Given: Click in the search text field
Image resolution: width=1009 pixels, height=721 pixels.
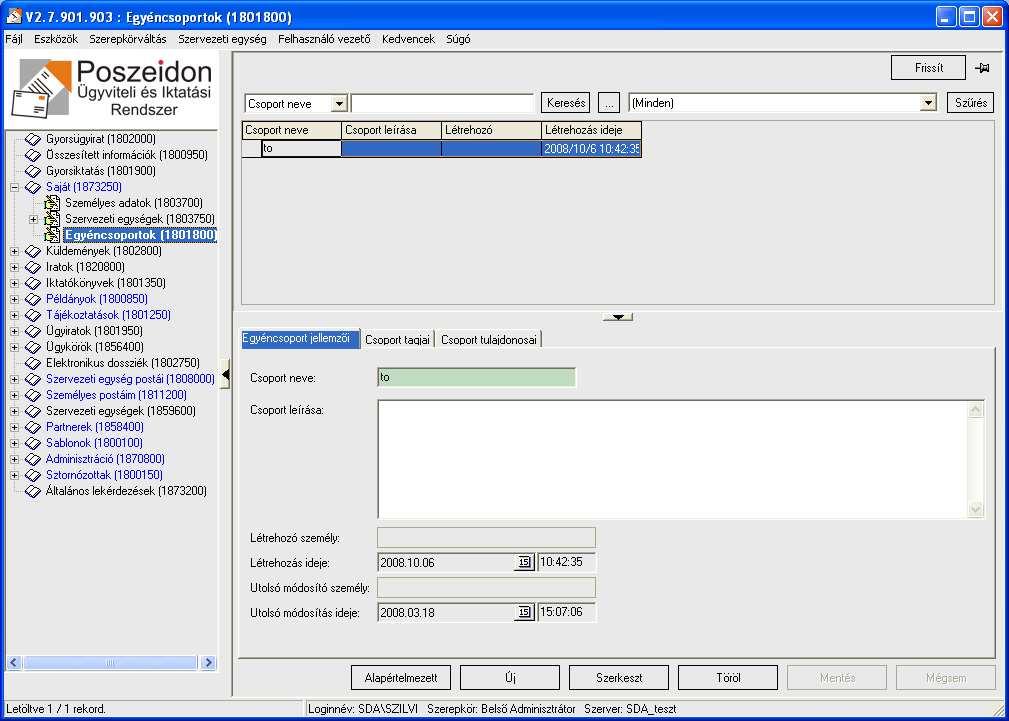Looking at the screenshot, I should pos(443,103).
